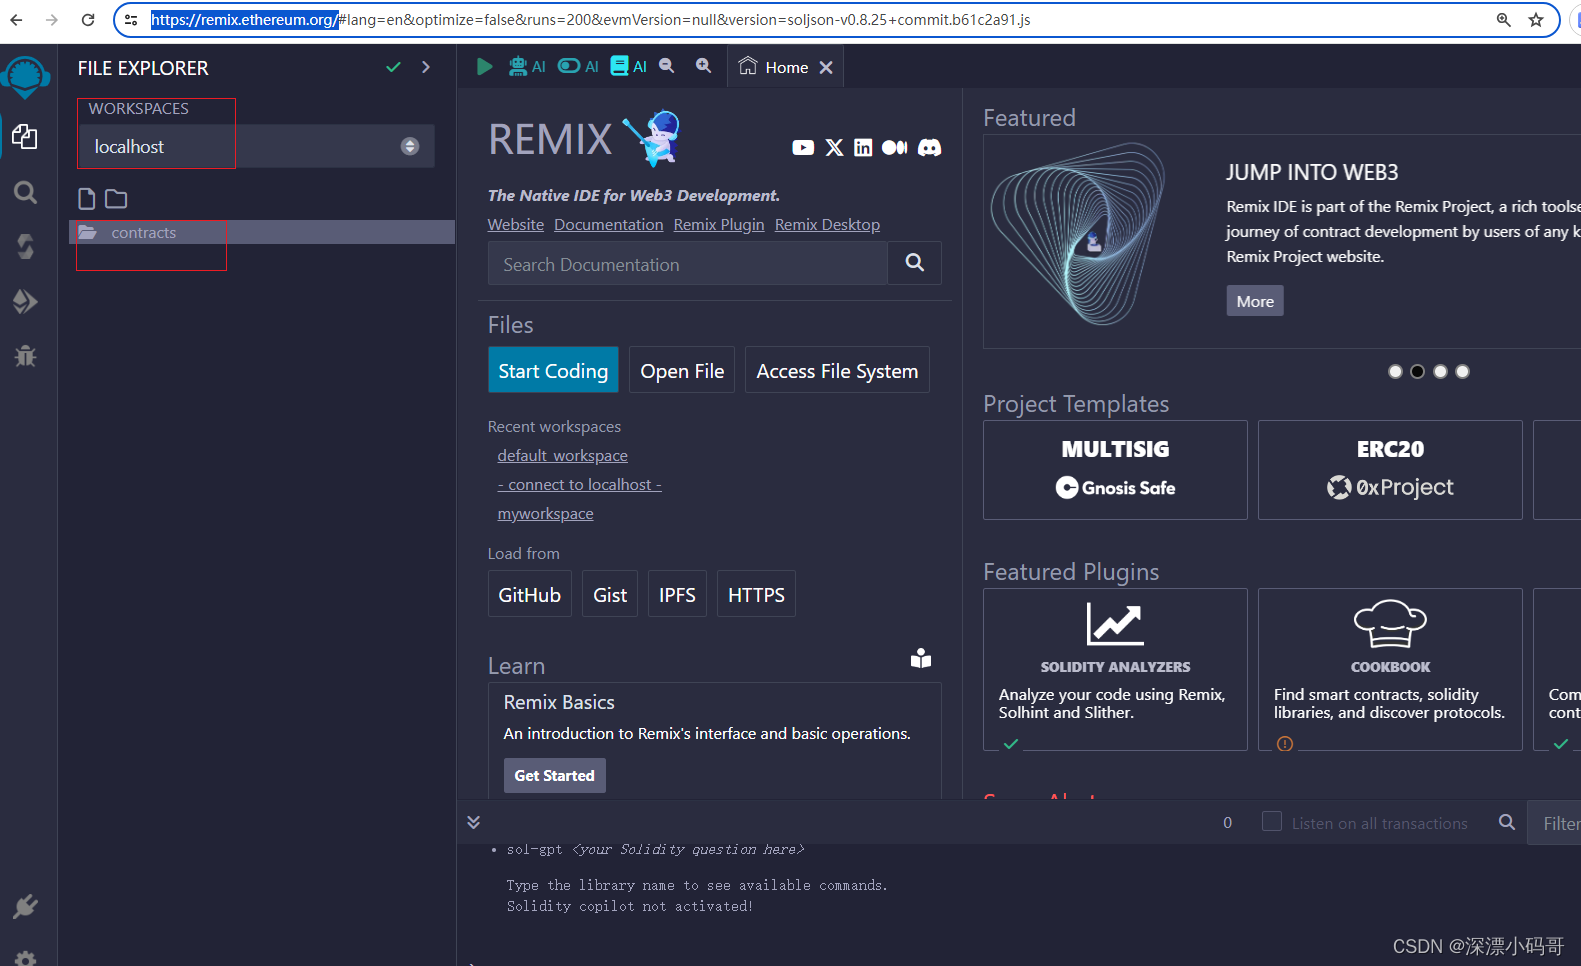Select the first featured carousel dot
The height and width of the screenshot is (966, 1581).
pyautogui.click(x=1395, y=371)
